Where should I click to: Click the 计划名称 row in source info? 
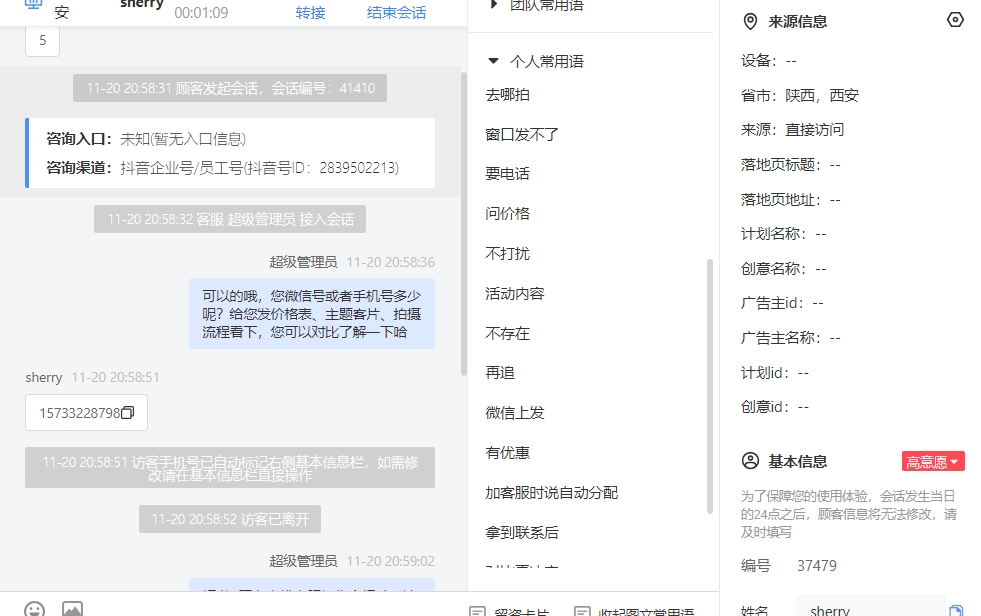click(x=783, y=235)
